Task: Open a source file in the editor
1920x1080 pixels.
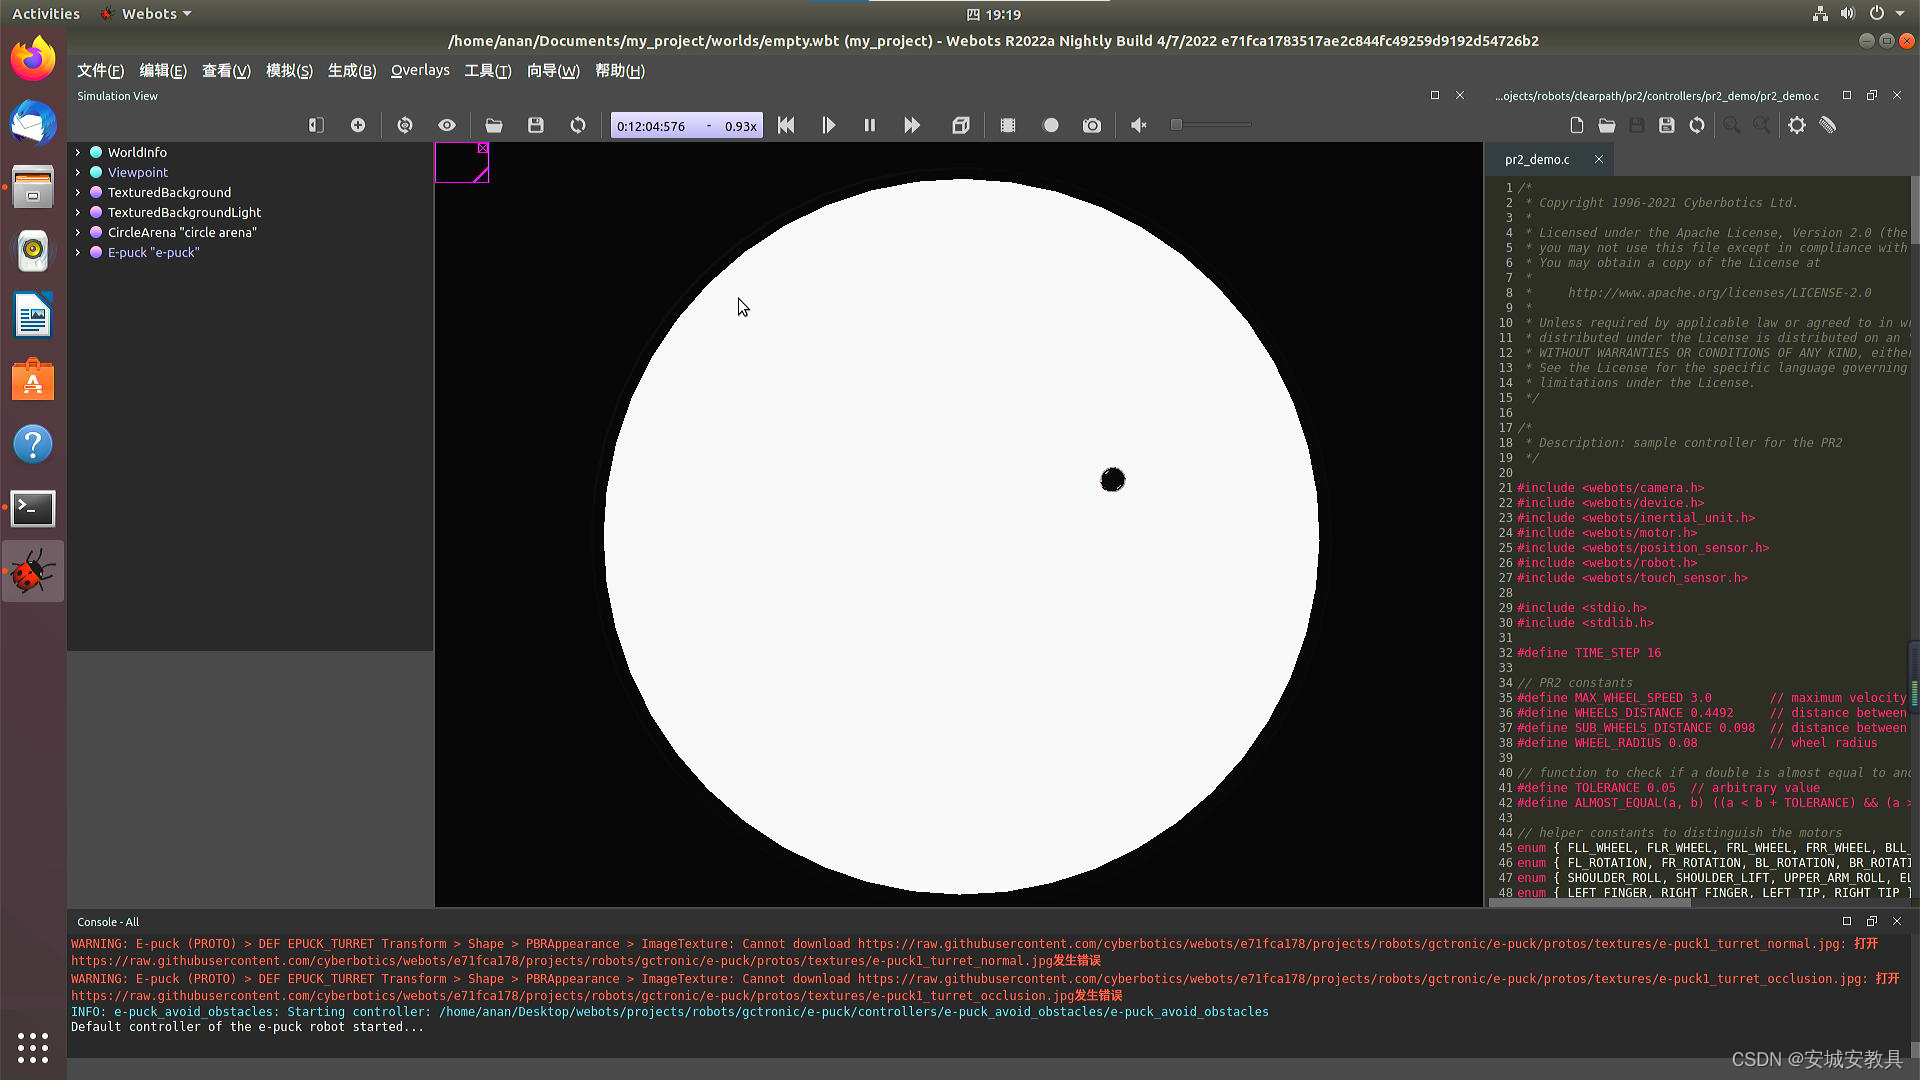Action: 1607,125
